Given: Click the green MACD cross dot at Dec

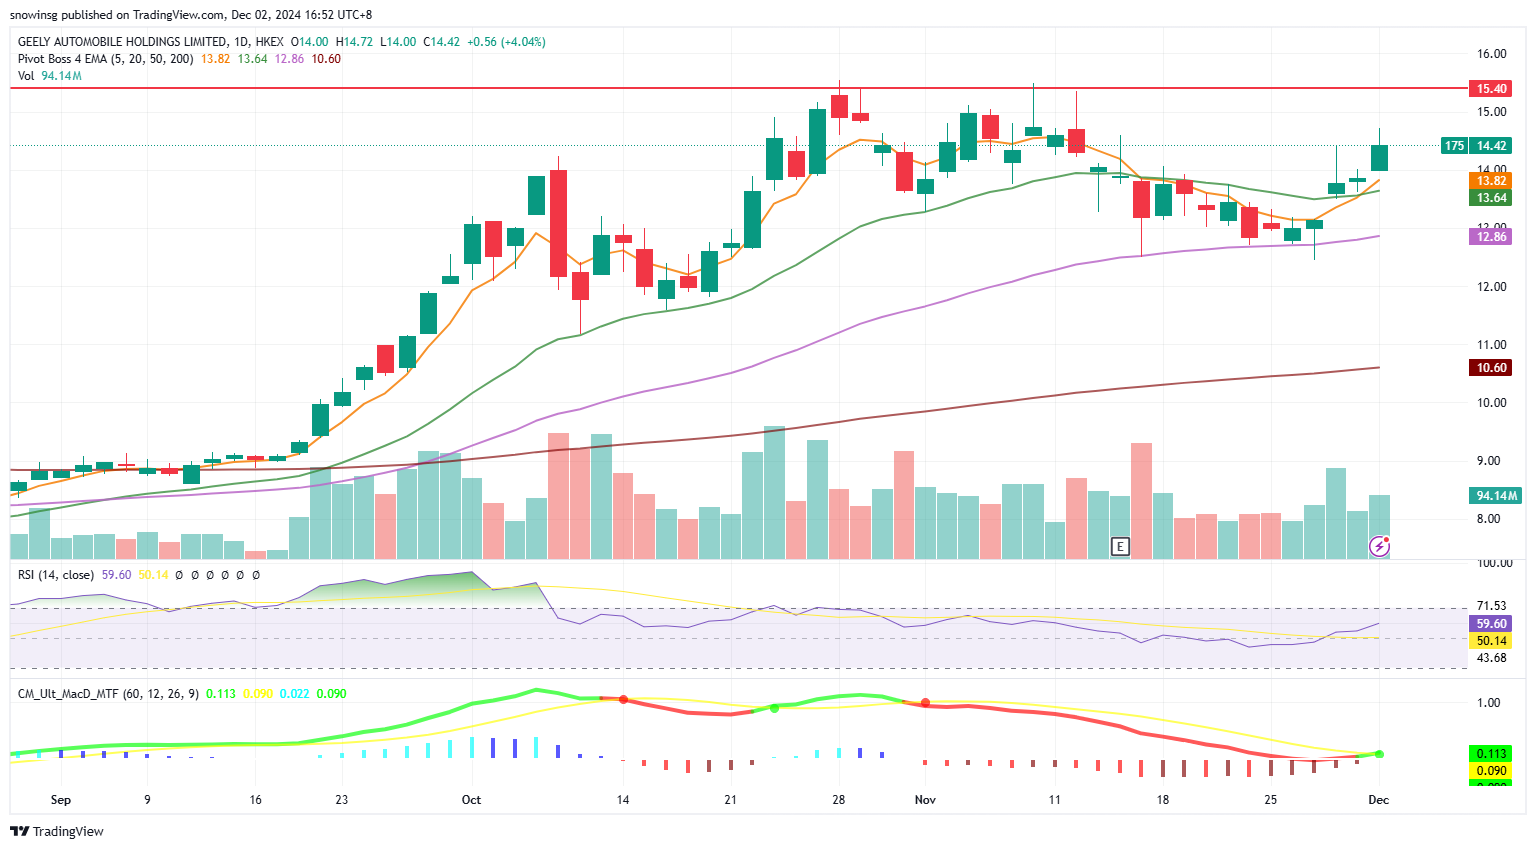Looking at the screenshot, I should pyautogui.click(x=1380, y=754).
